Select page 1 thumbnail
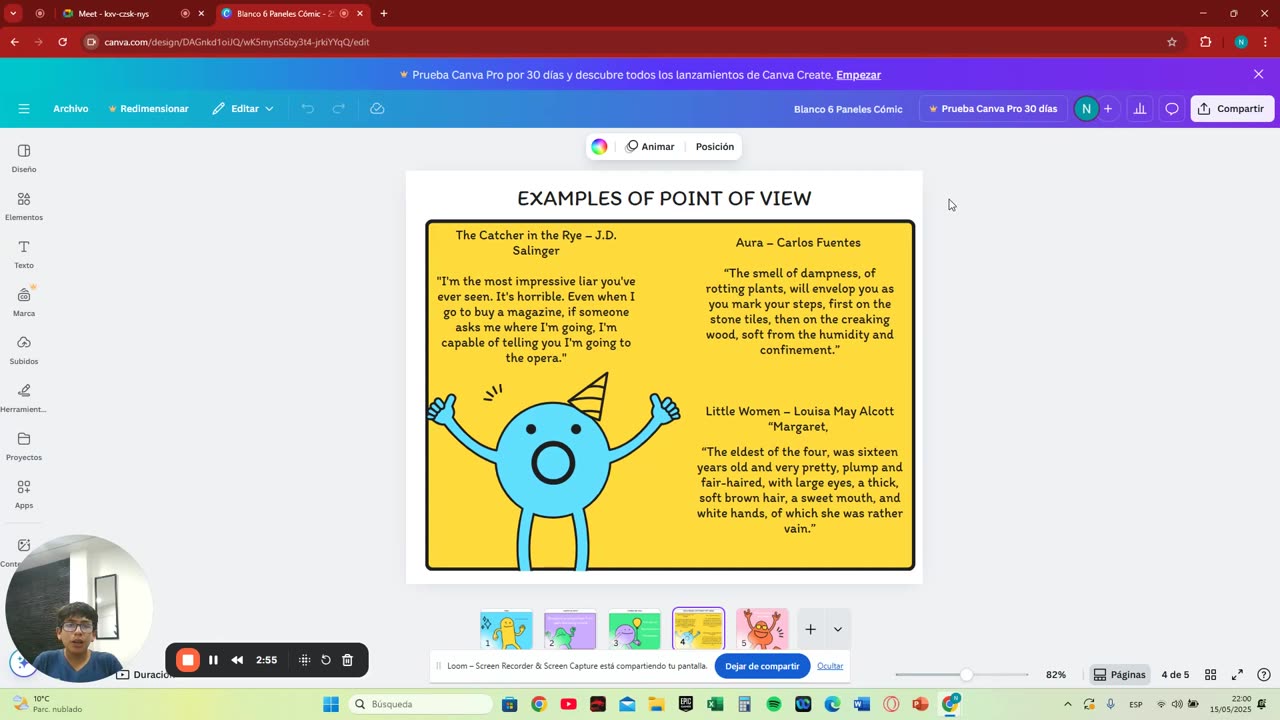This screenshot has height=720, width=1280. 506,629
